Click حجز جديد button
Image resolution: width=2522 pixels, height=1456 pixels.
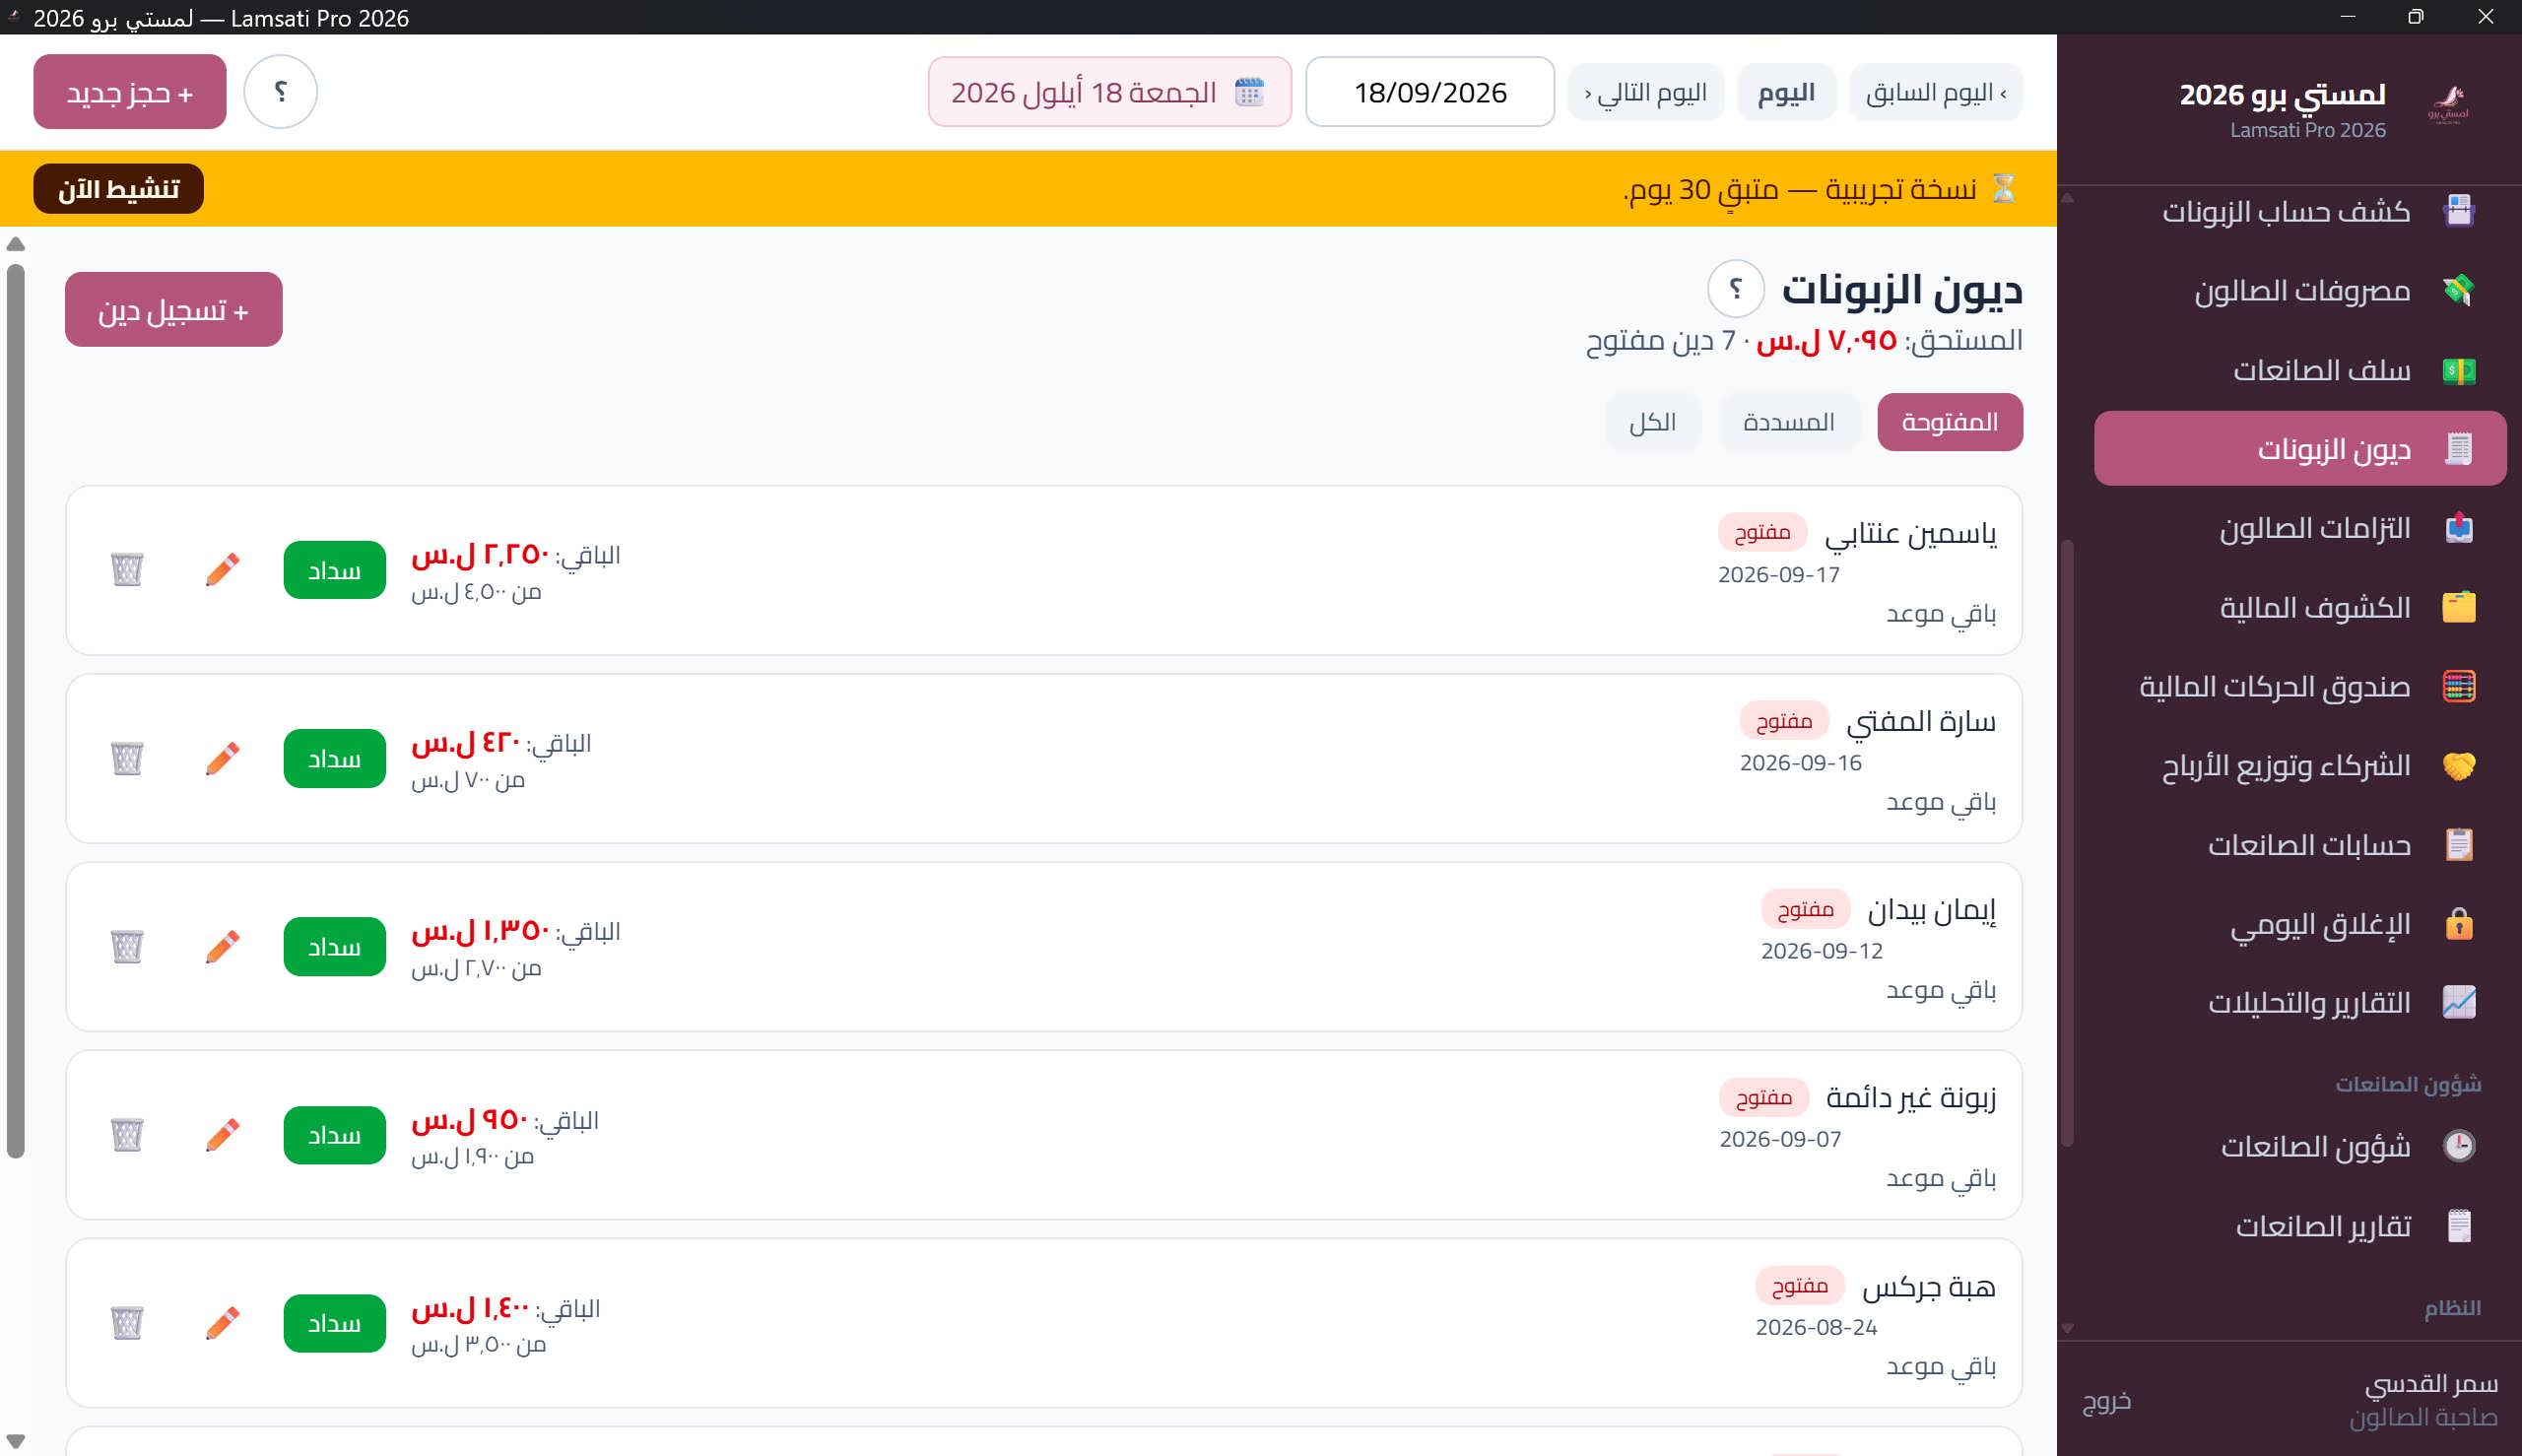[130, 92]
